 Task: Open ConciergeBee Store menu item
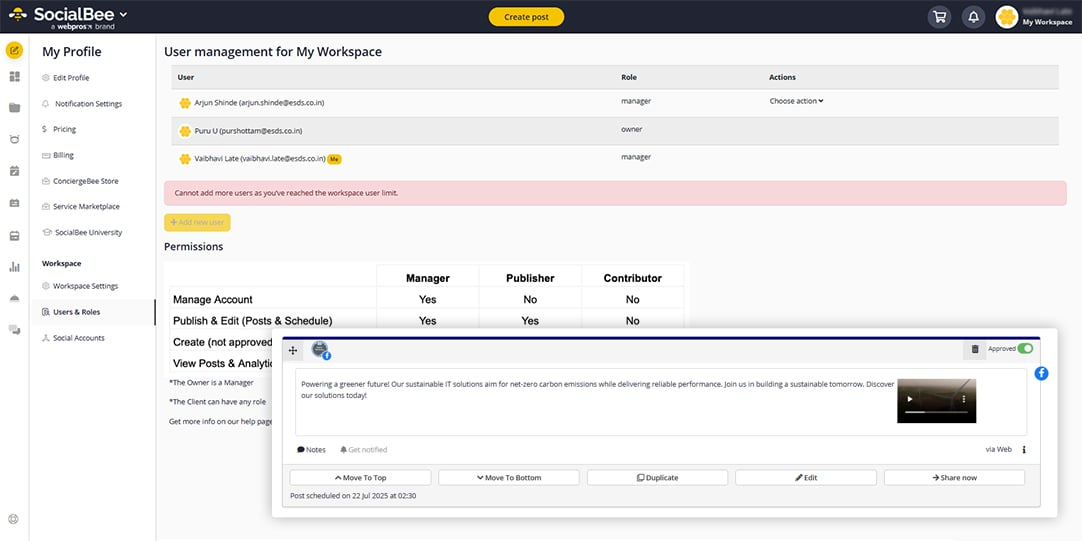pos(80,181)
